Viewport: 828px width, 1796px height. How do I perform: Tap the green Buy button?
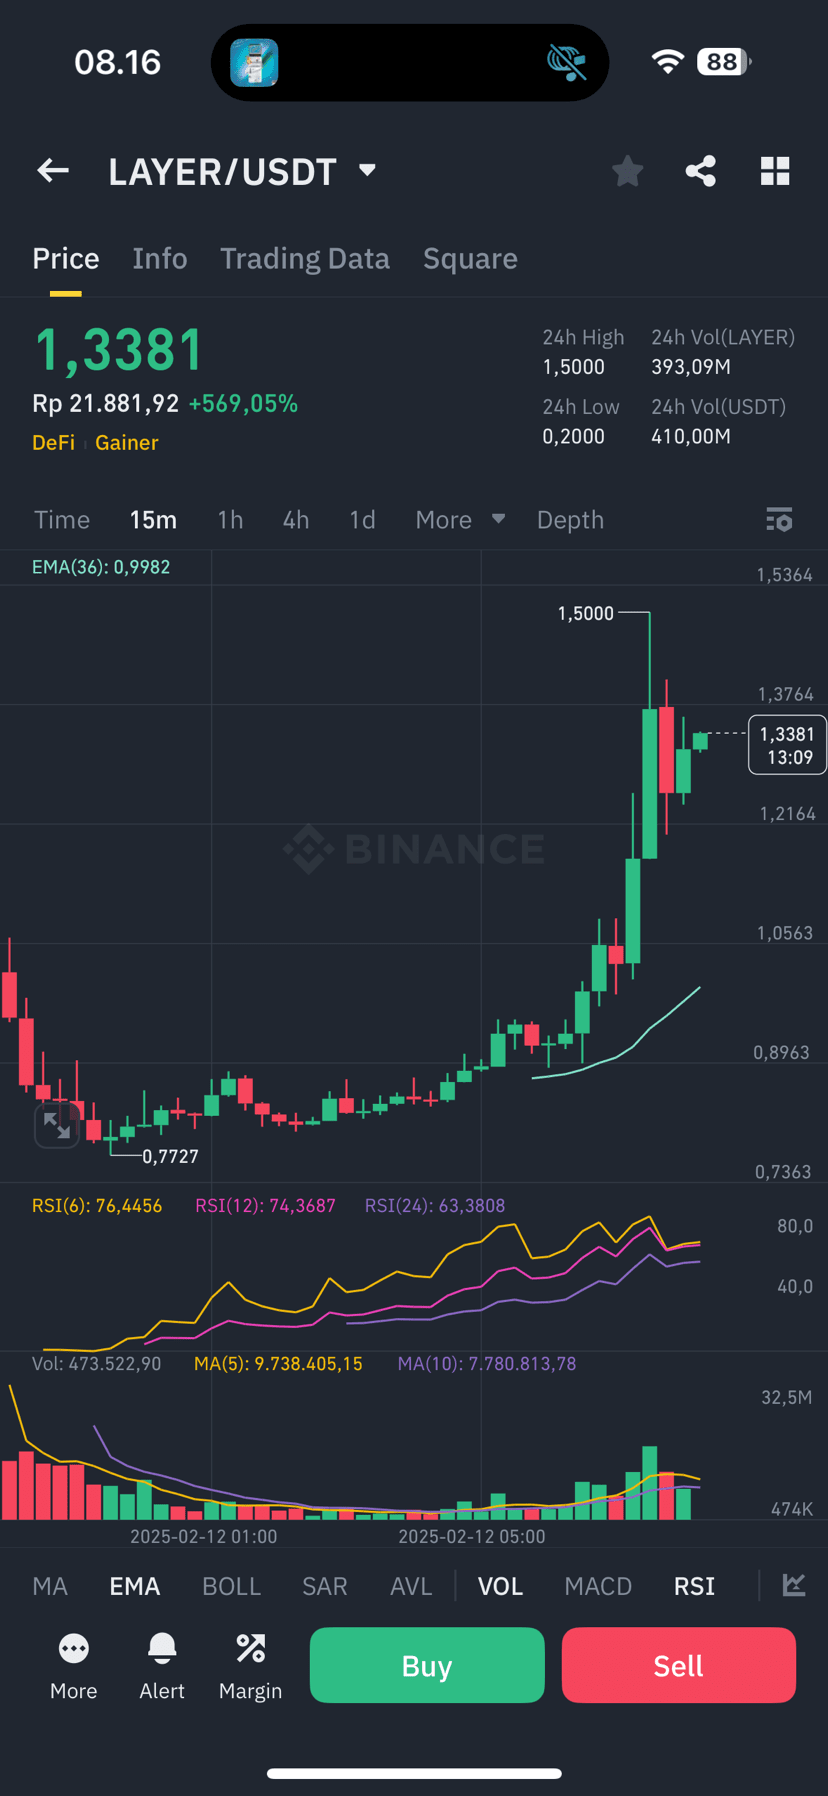pos(427,1665)
